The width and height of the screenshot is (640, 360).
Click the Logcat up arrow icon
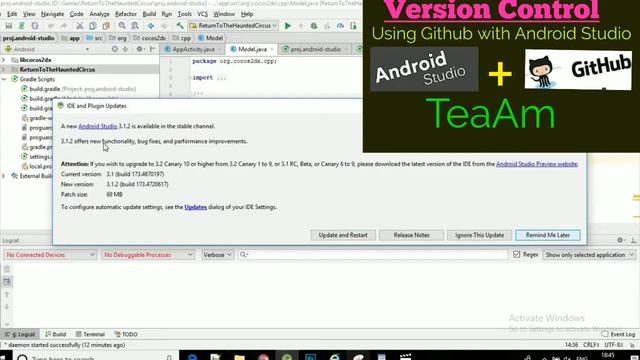pyautogui.click(x=7, y=294)
